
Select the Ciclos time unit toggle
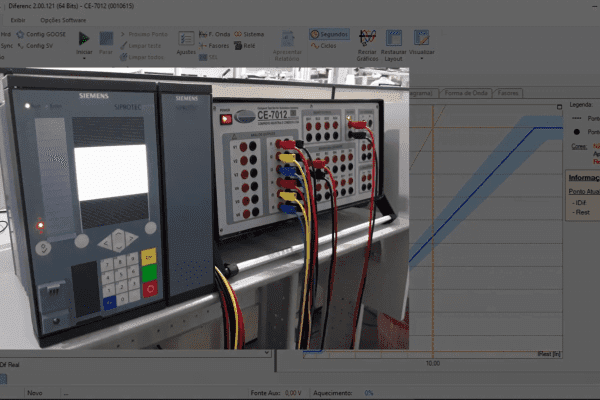pyautogui.click(x=324, y=46)
